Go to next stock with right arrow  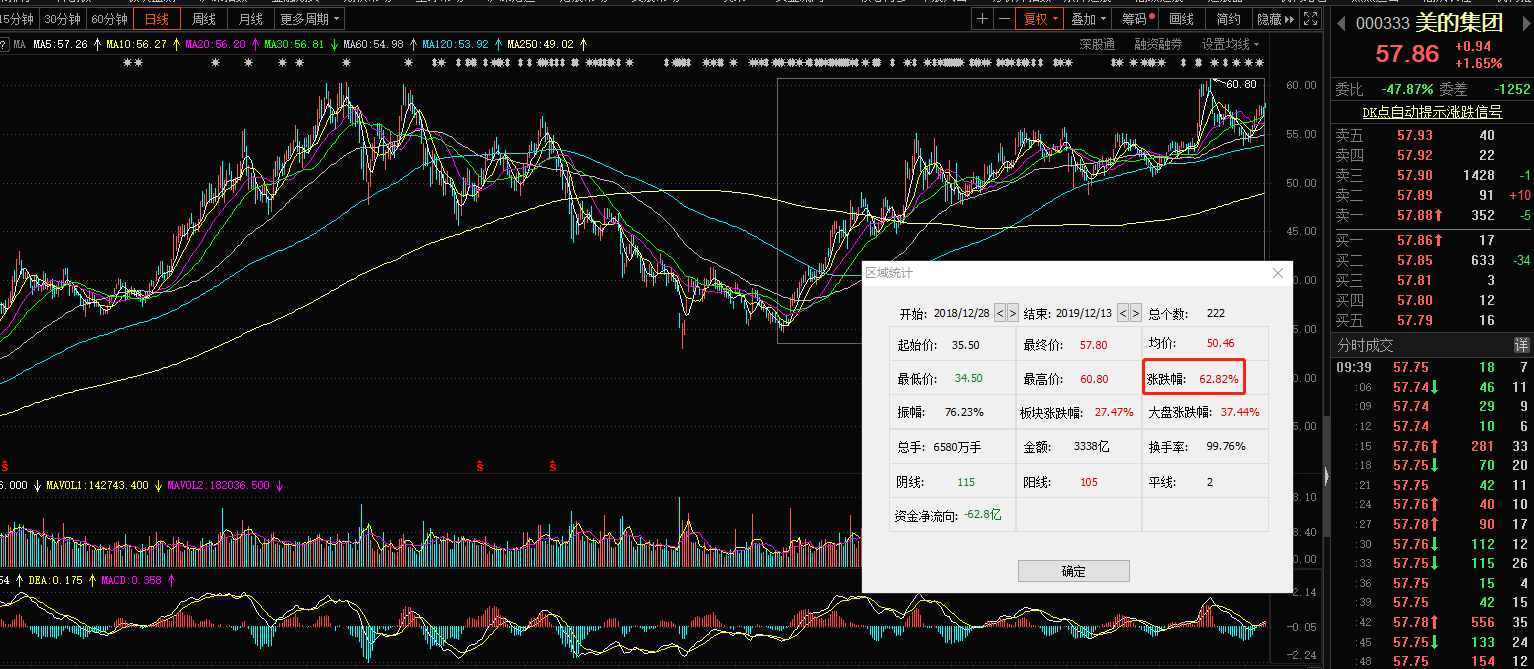tap(1527, 22)
